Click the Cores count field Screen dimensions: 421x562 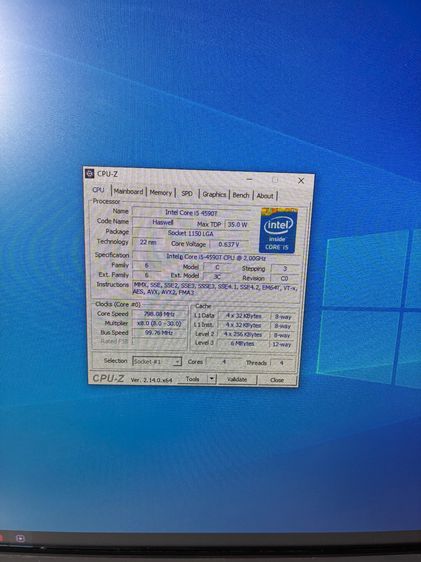point(224,362)
